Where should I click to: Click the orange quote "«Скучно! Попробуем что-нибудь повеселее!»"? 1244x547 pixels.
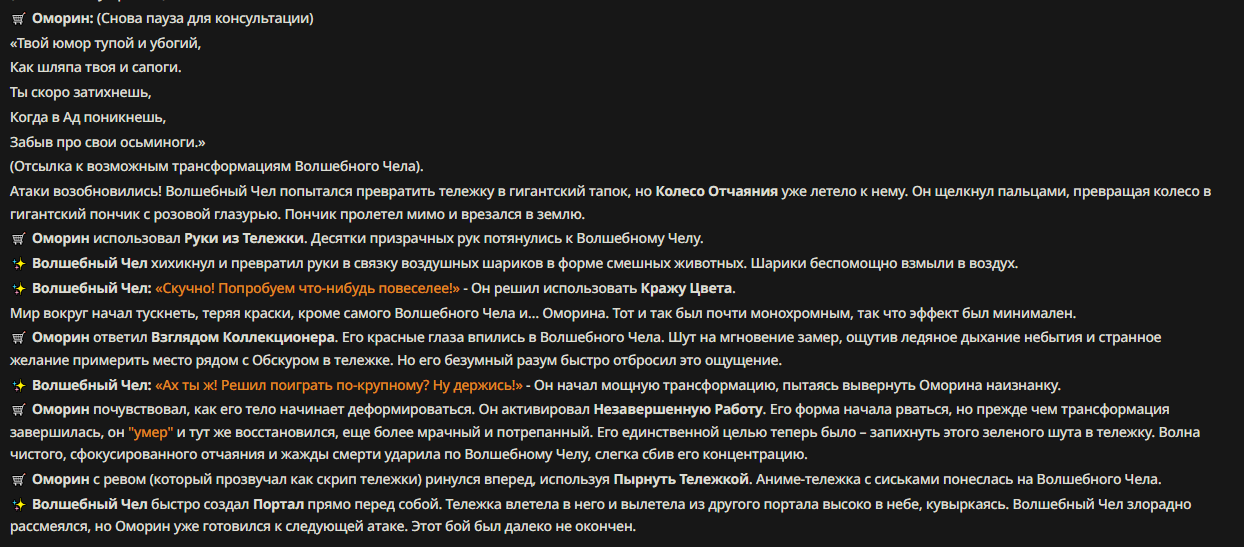tap(308, 288)
